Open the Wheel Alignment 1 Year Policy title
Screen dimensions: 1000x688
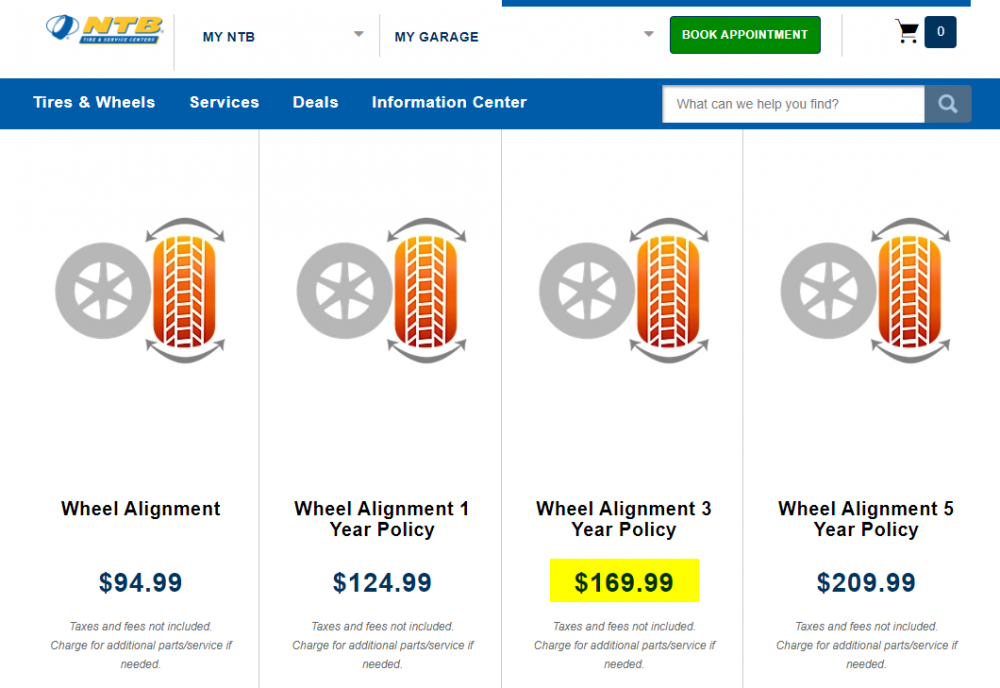tap(382, 519)
